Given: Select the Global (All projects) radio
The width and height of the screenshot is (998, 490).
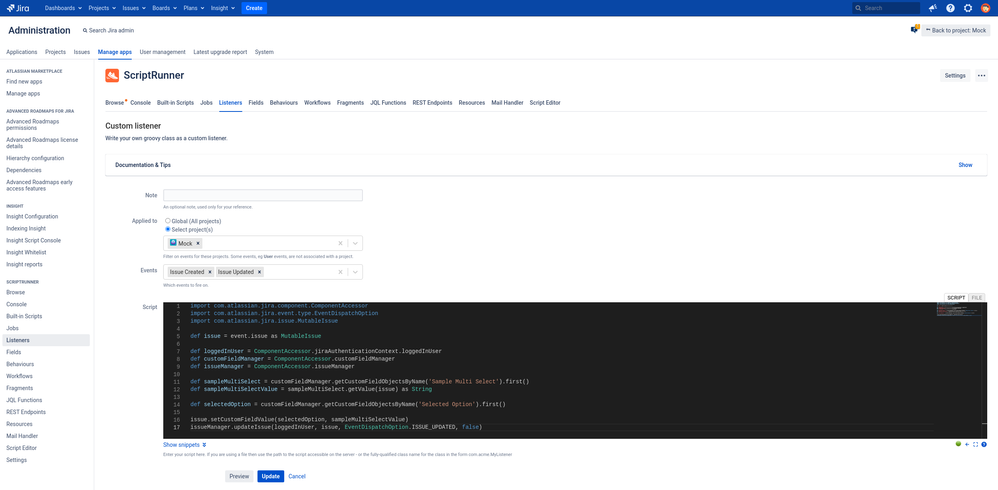Looking at the screenshot, I should click(168, 221).
